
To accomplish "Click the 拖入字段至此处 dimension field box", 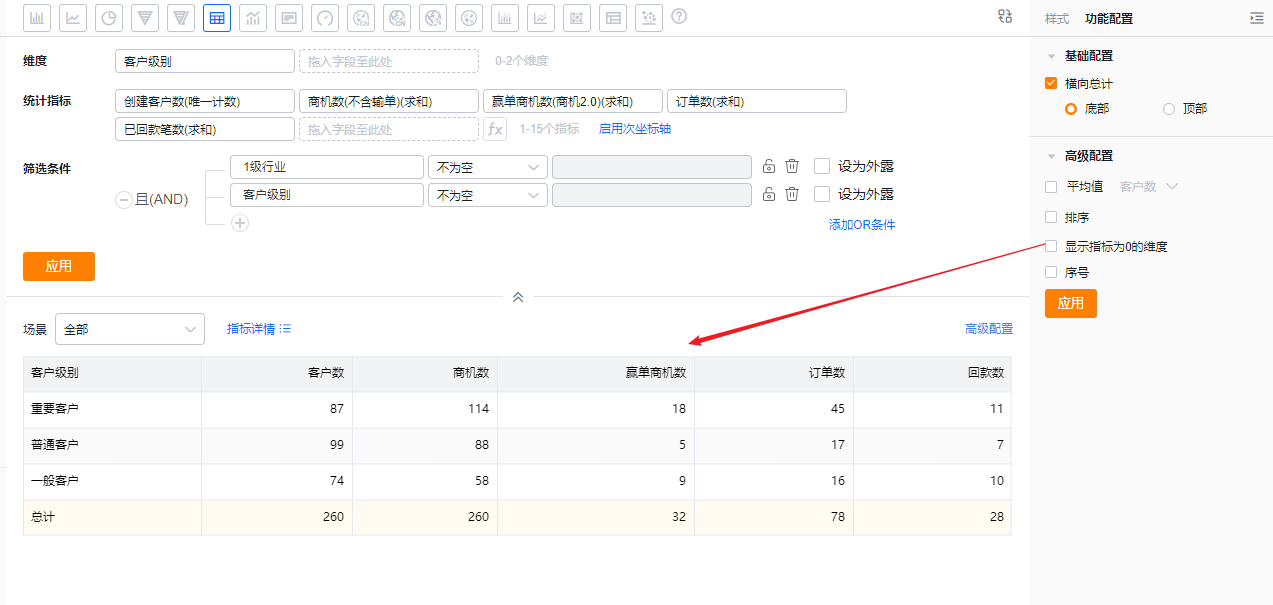I will [x=389, y=61].
